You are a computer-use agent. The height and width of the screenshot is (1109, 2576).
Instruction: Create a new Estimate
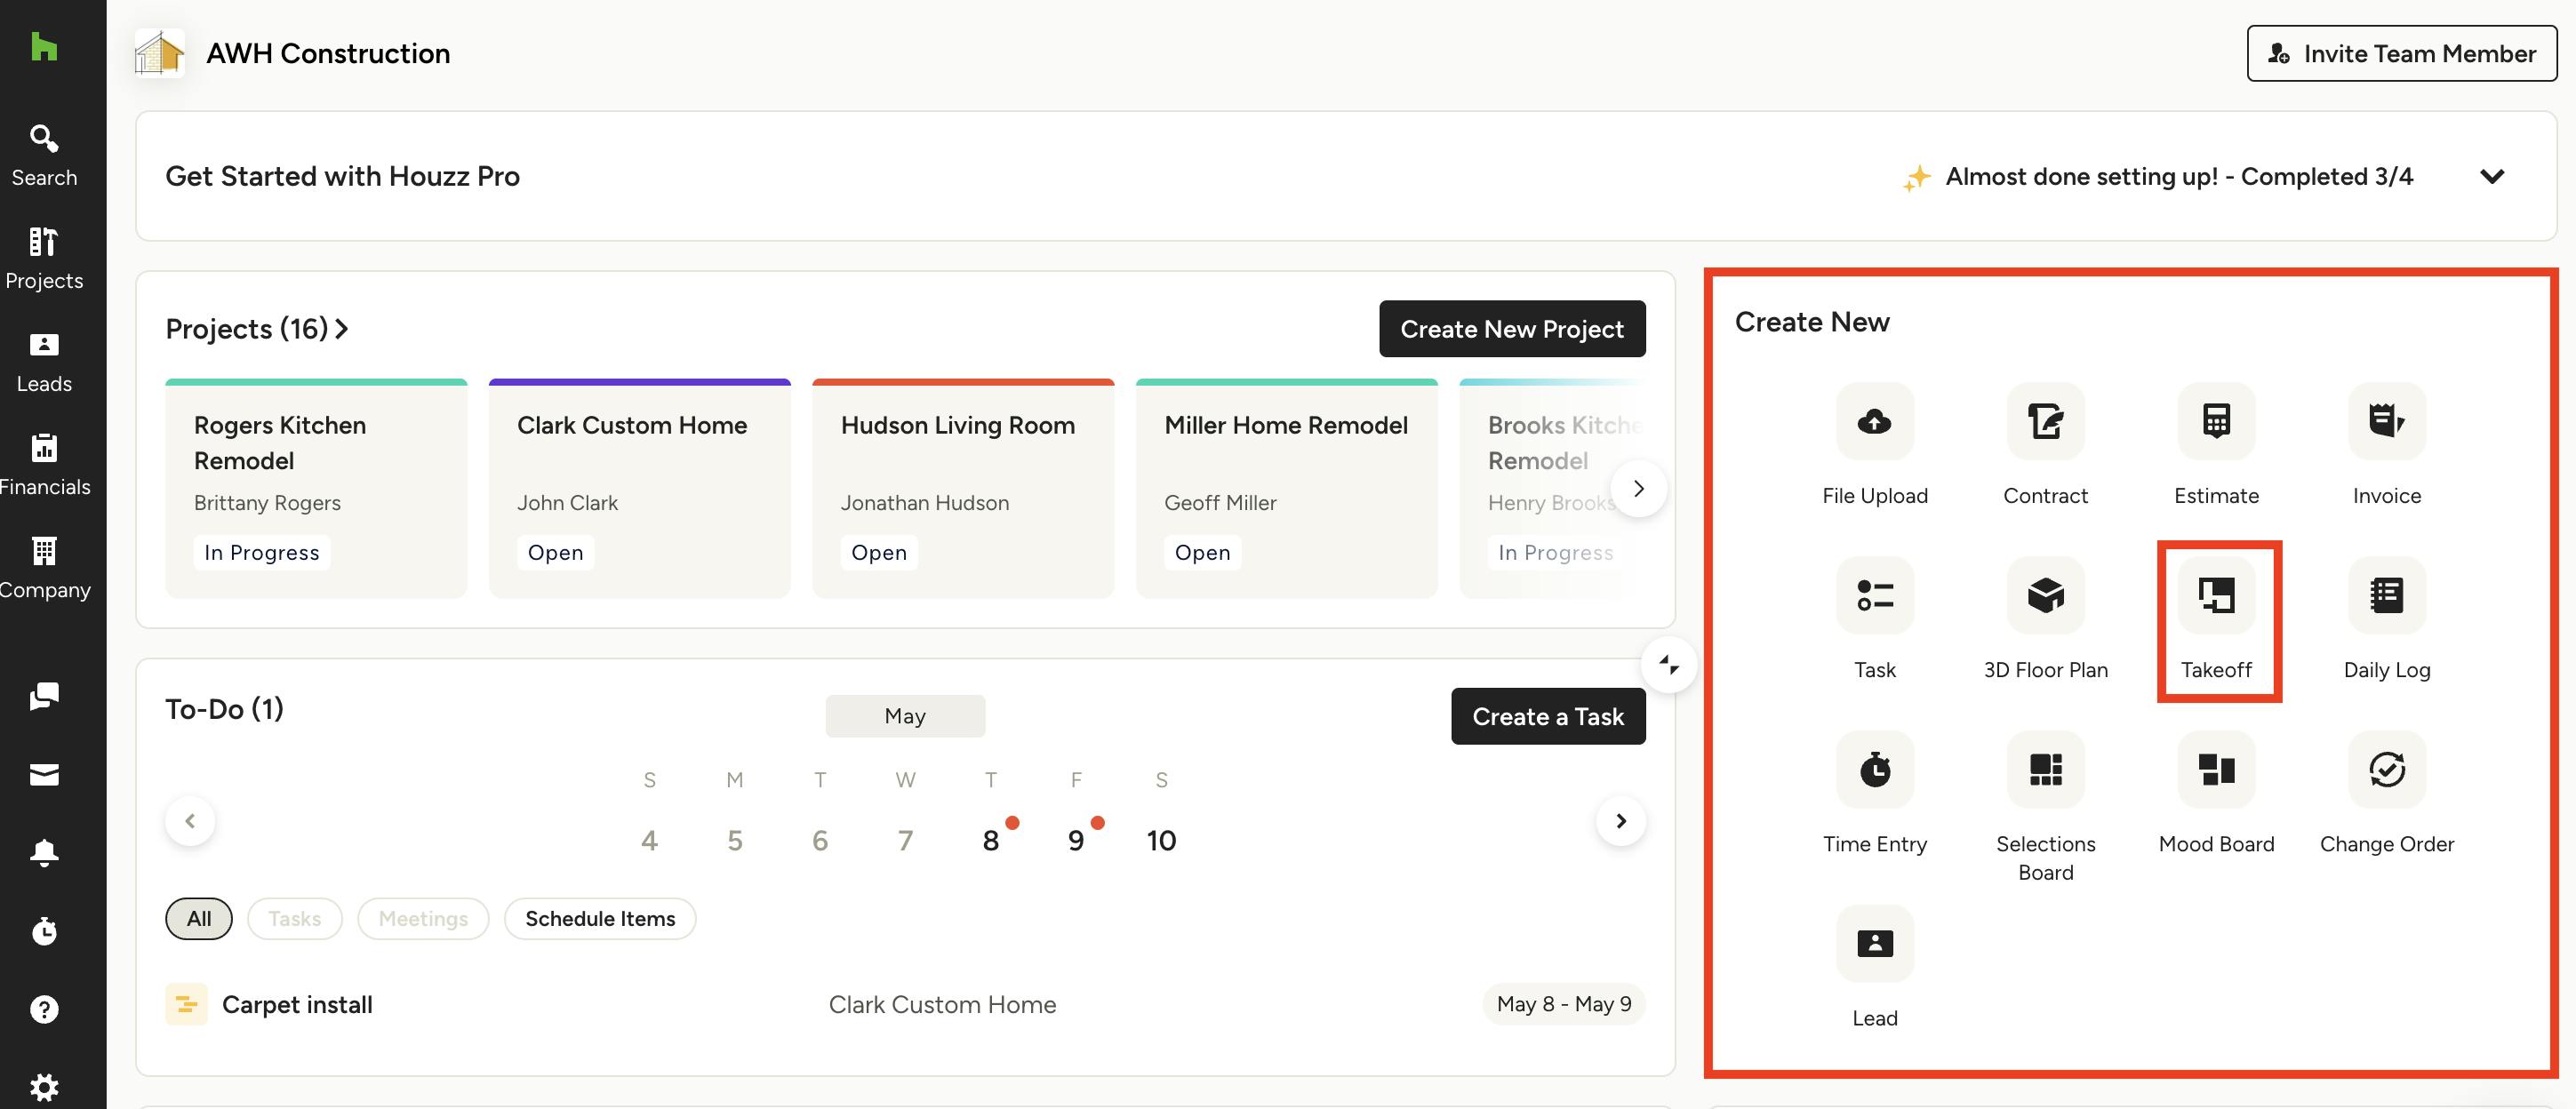(2215, 421)
